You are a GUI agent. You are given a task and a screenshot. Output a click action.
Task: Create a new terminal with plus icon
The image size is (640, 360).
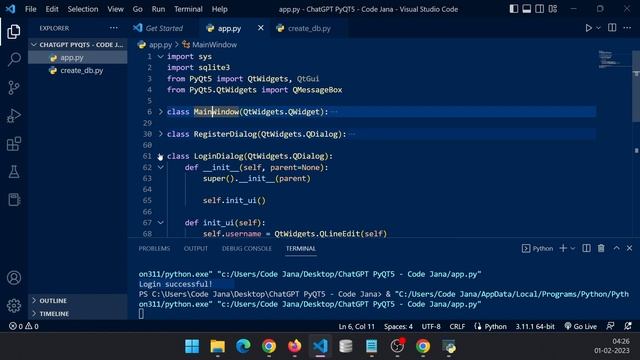click(563, 248)
